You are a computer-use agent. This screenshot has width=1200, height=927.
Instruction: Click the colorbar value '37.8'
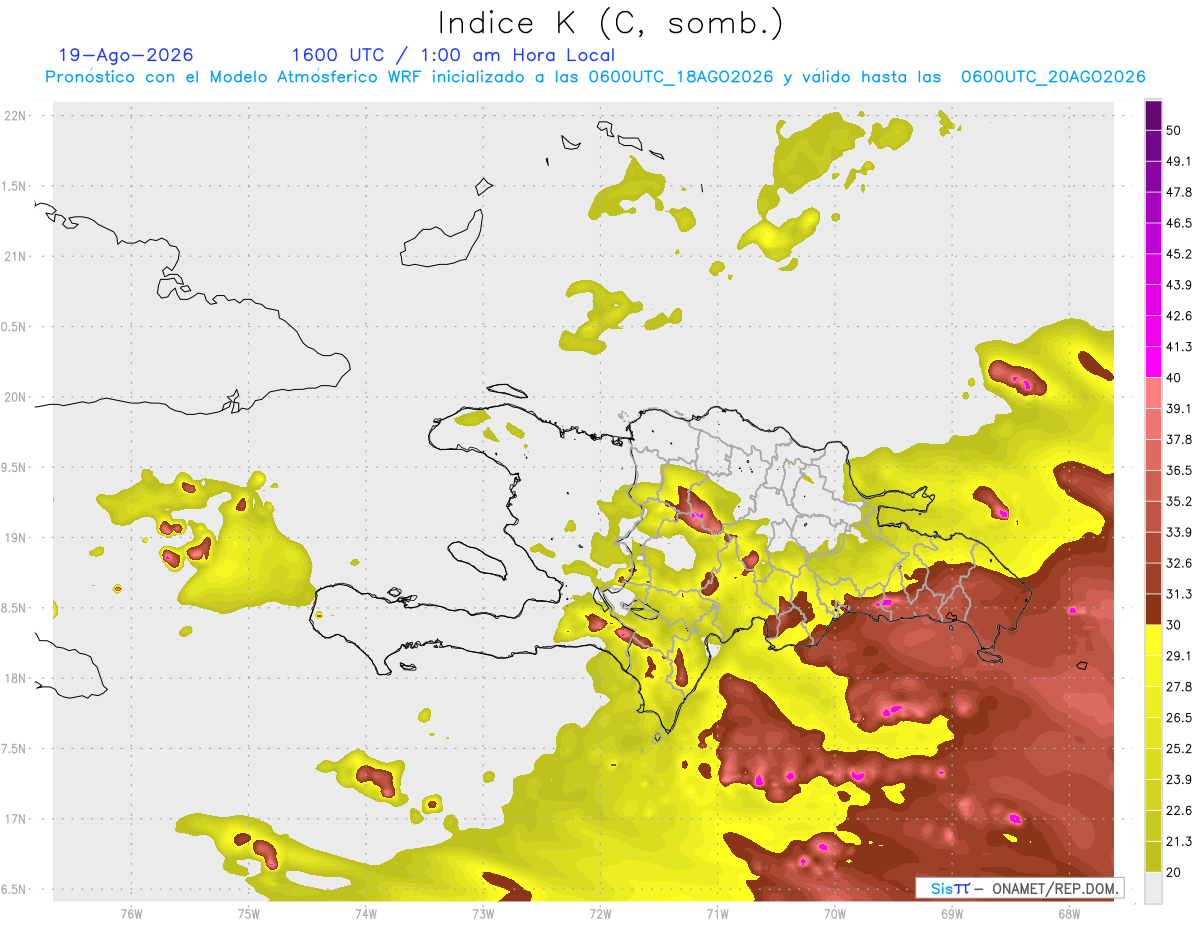[1179, 439]
